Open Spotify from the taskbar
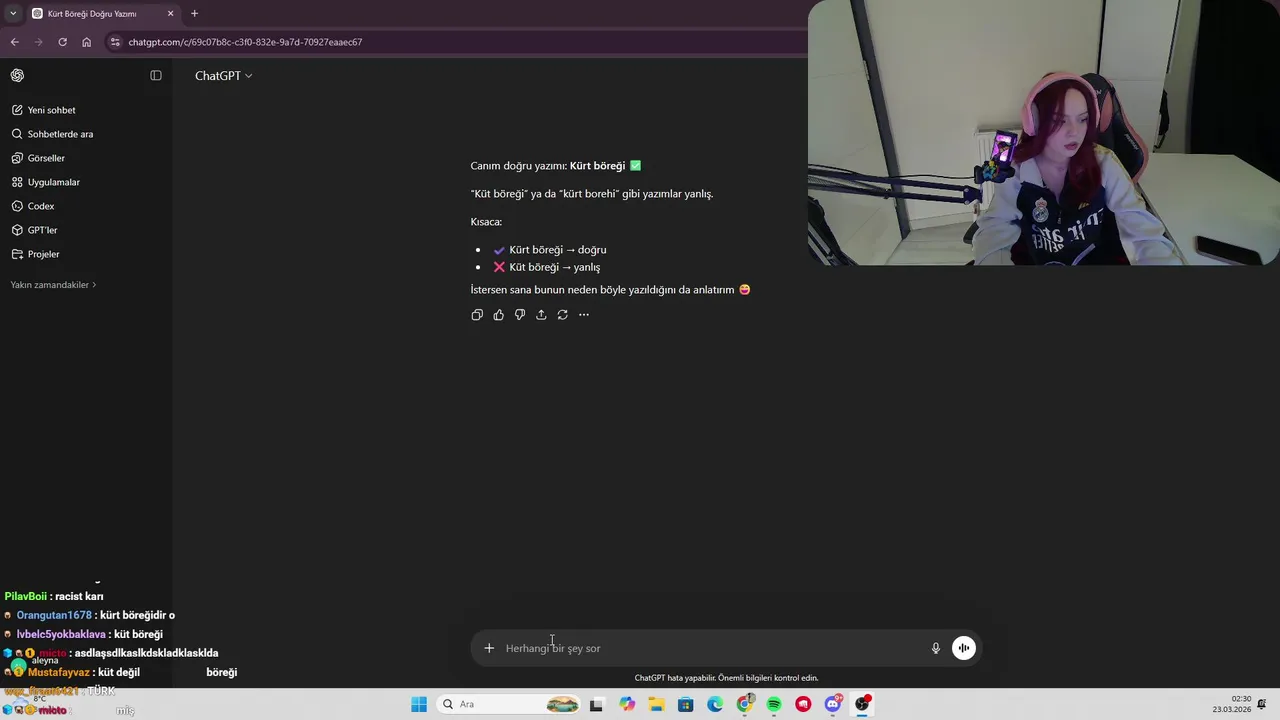Image resolution: width=1280 pixels, height=720 pixels. [x=774, y=705]
